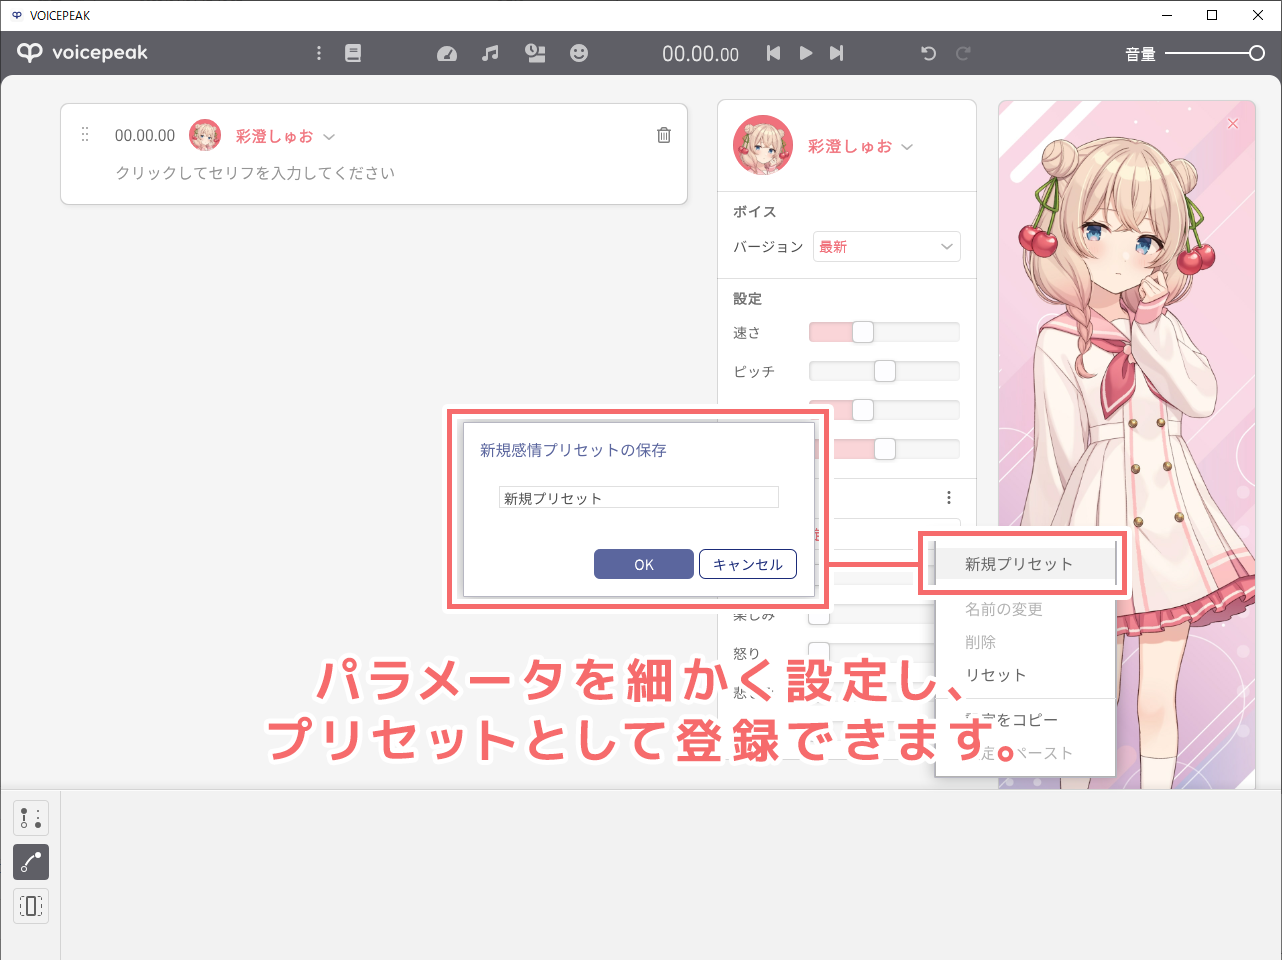This screenshot has width=1282, height=960.
Task: Select 削除 in the context menu
Action: click(x=1025, y=642)
